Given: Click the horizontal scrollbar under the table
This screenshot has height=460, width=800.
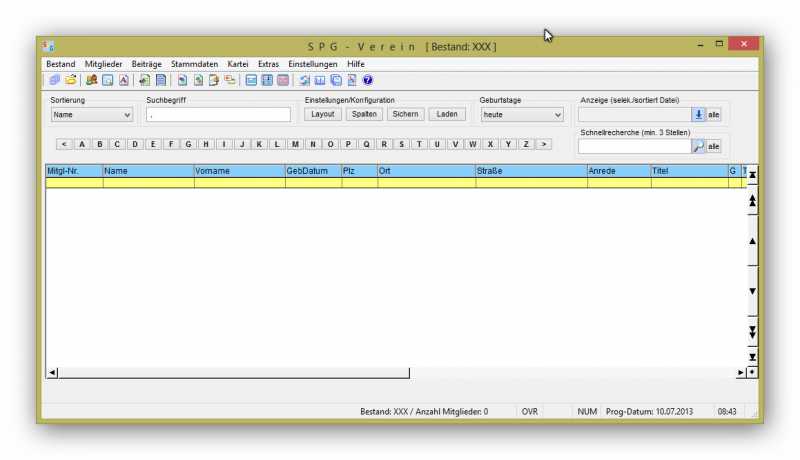Looking at the screenshot, I should [230, 373].
